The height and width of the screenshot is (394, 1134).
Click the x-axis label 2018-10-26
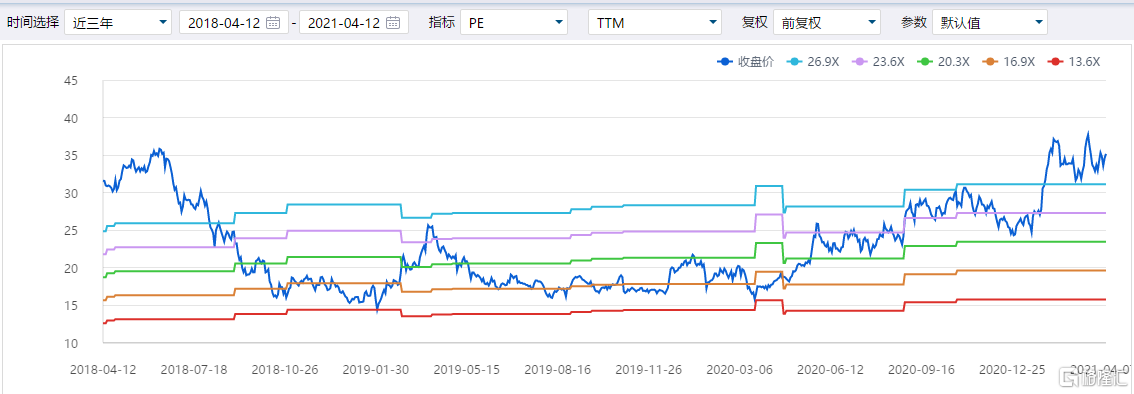coord(284,369)
